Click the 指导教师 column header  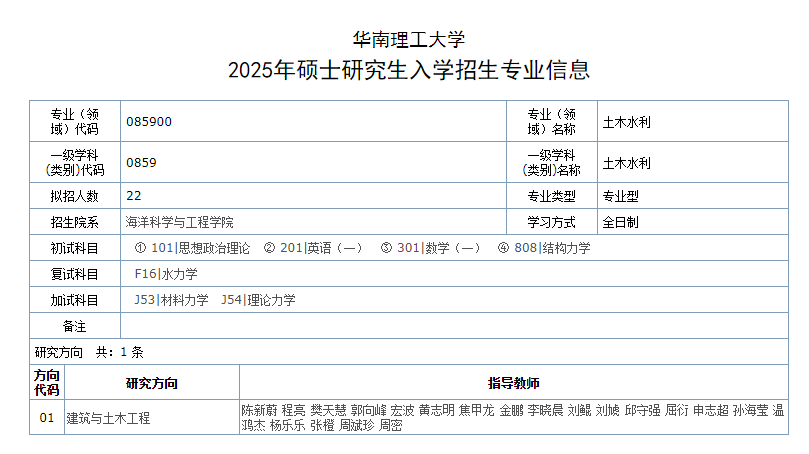pyautogui.click(x=514, y=383)
